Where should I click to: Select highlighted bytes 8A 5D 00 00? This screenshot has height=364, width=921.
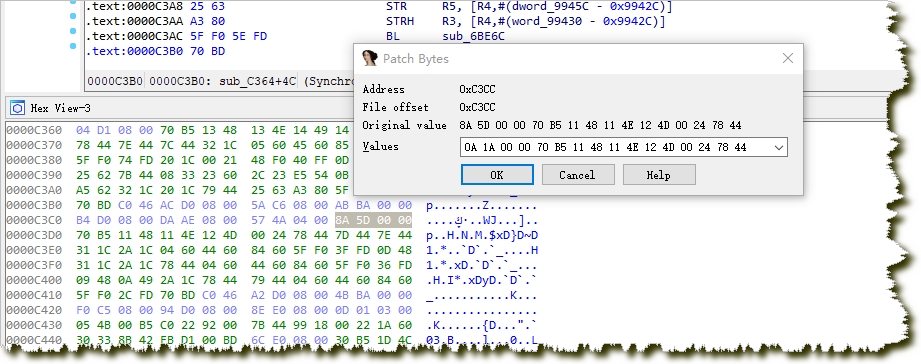374,220
